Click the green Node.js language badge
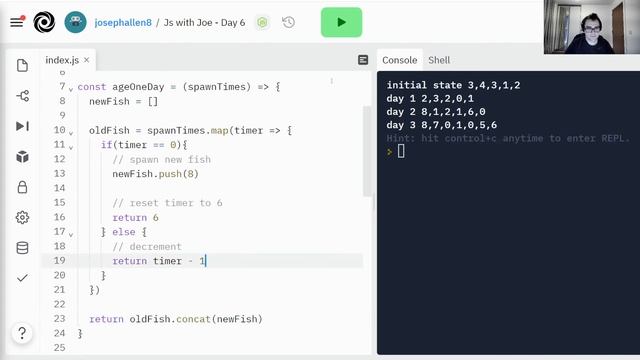640x360 pixels. click(x=262, y=22)
